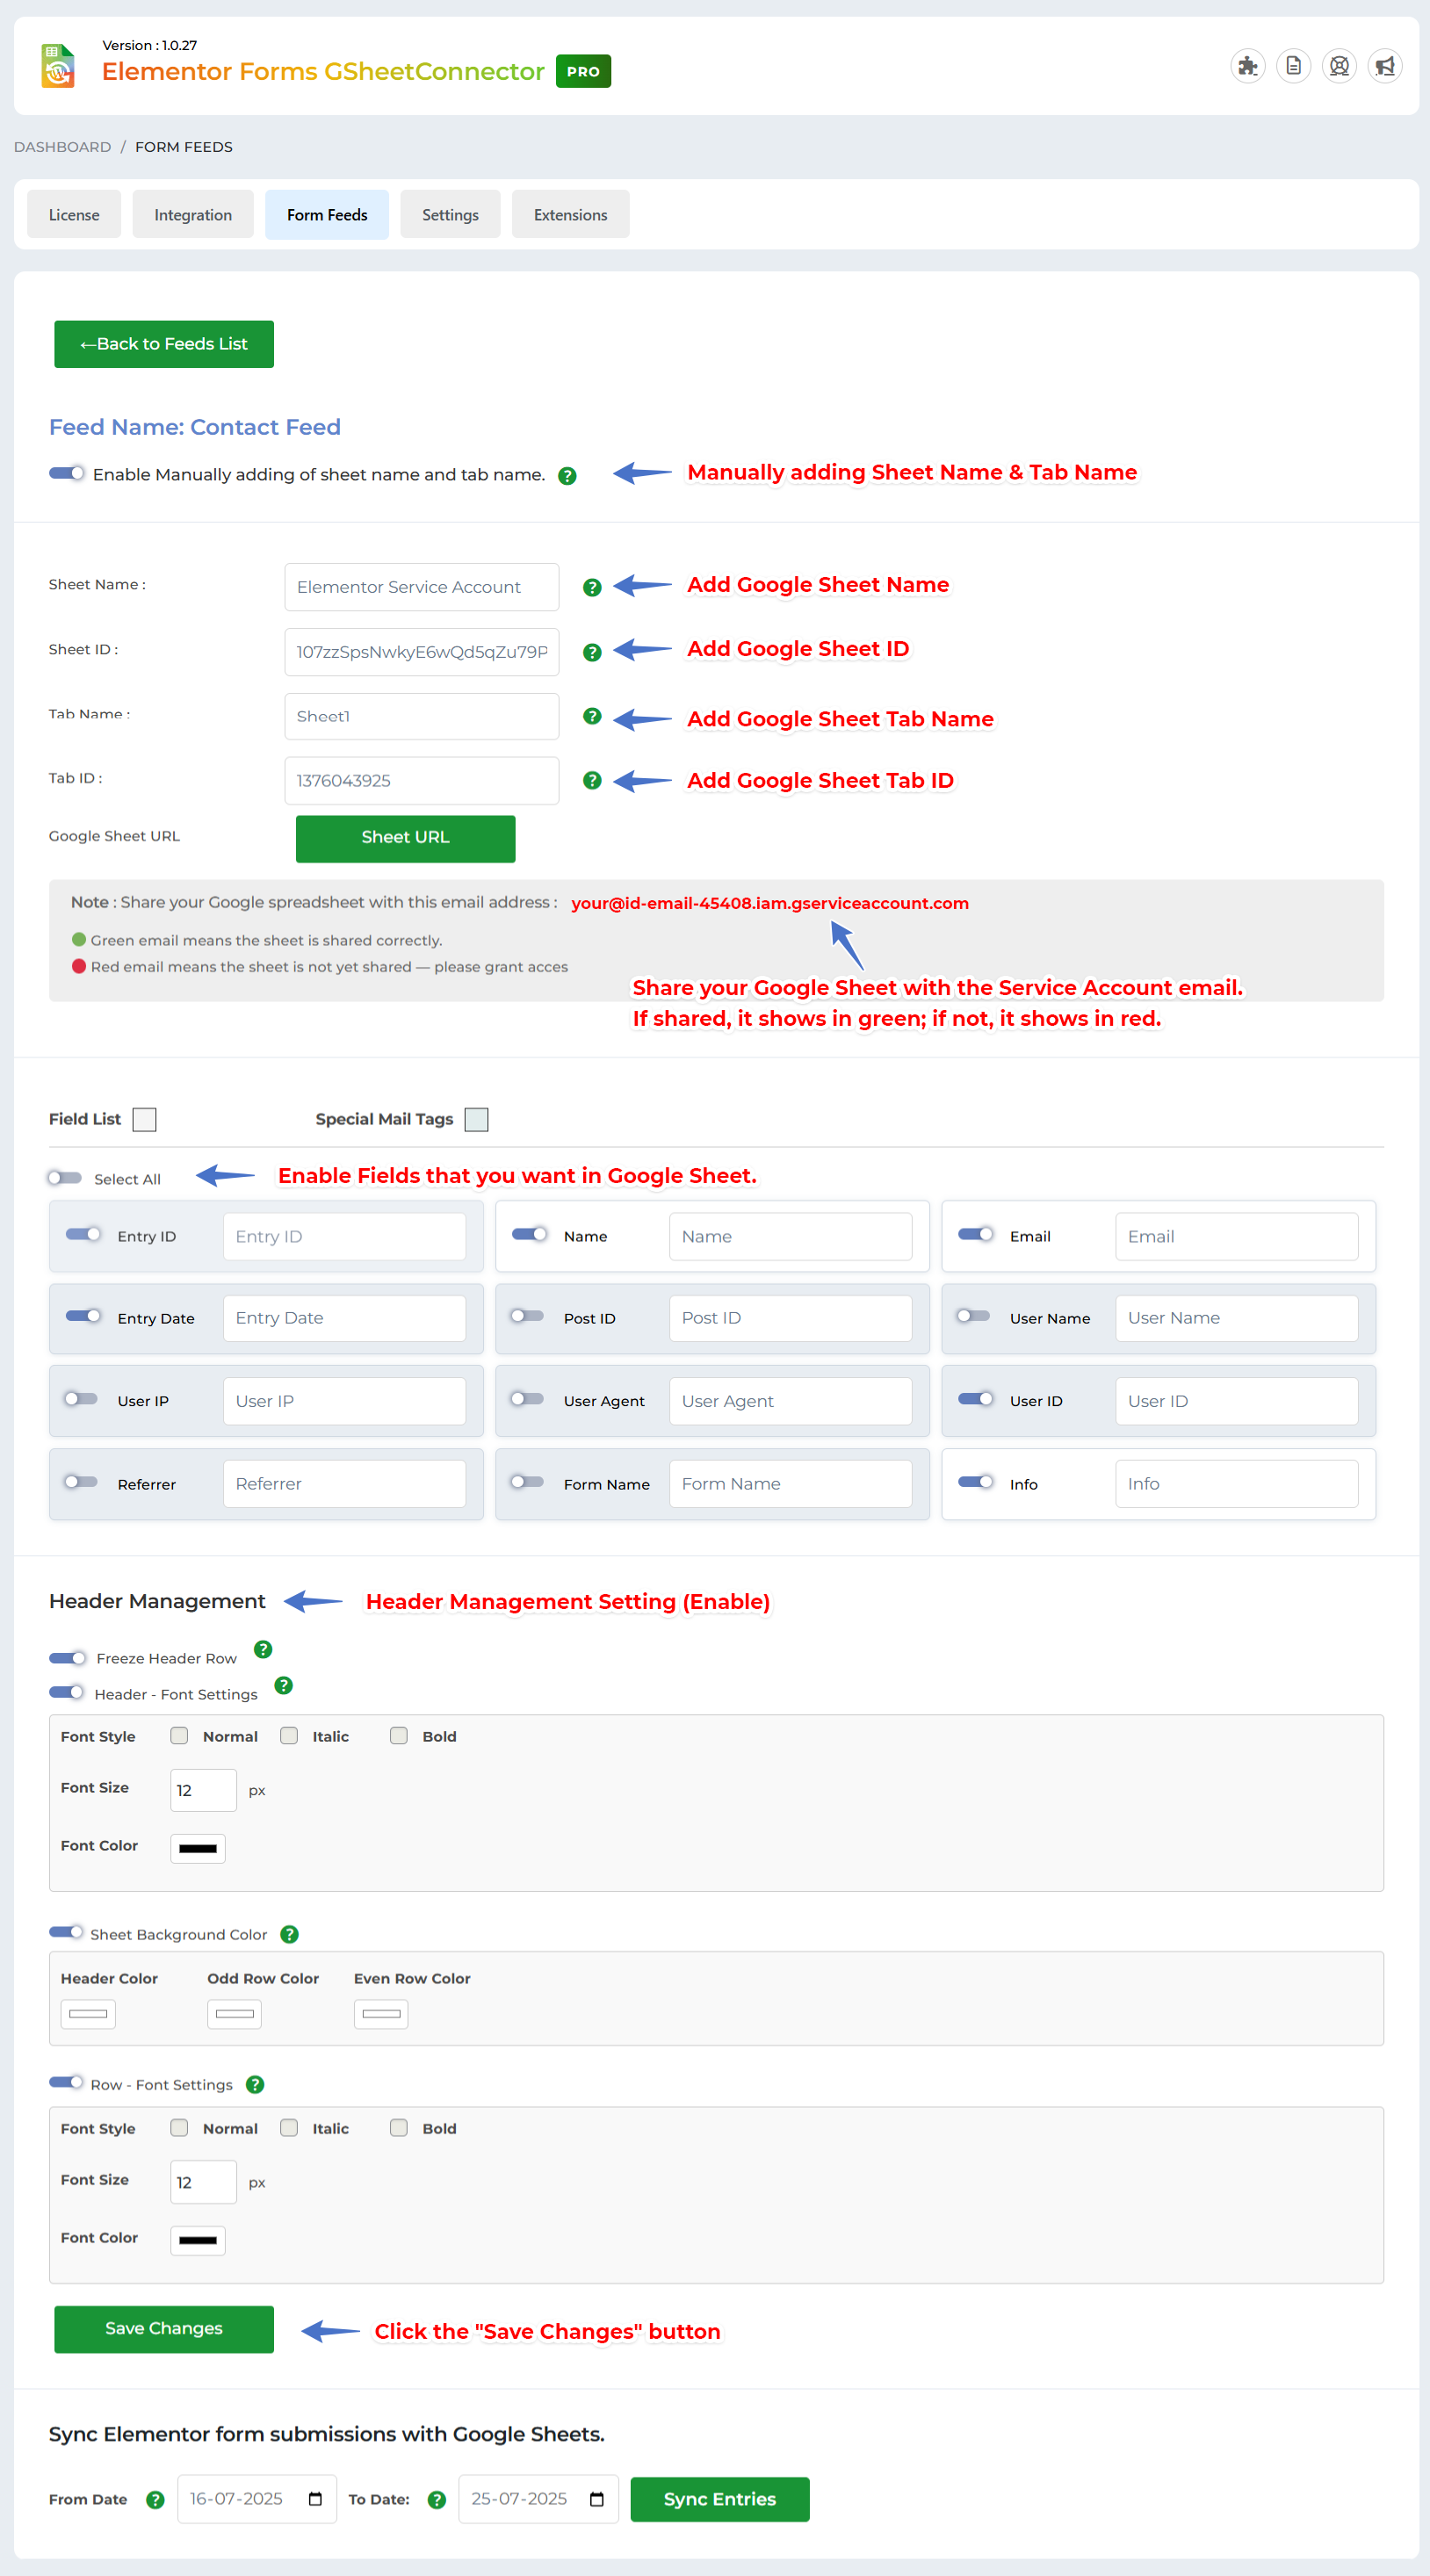Enable the Select All fields toggle

coord(66,1178)
